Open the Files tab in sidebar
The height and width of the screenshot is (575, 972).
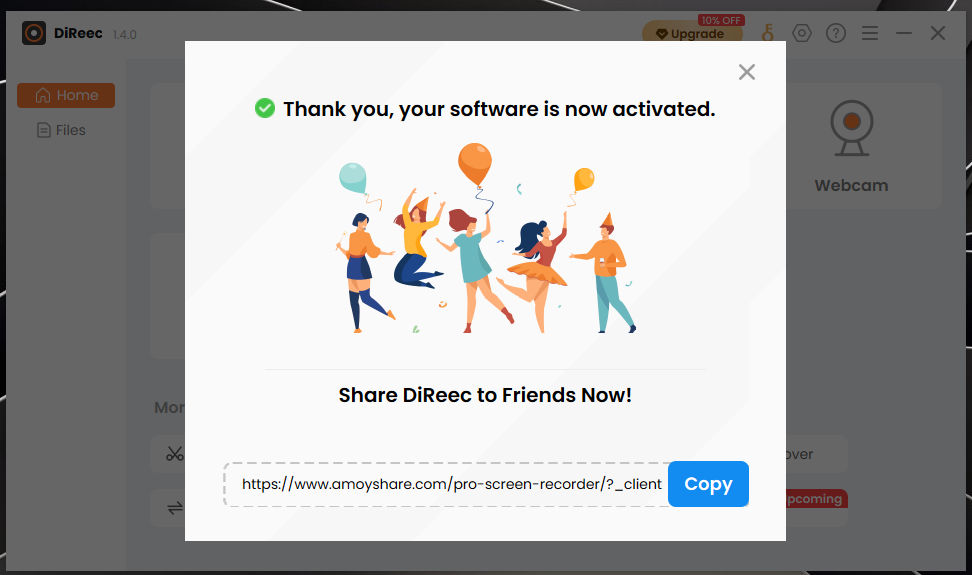(x=61, y=130)
